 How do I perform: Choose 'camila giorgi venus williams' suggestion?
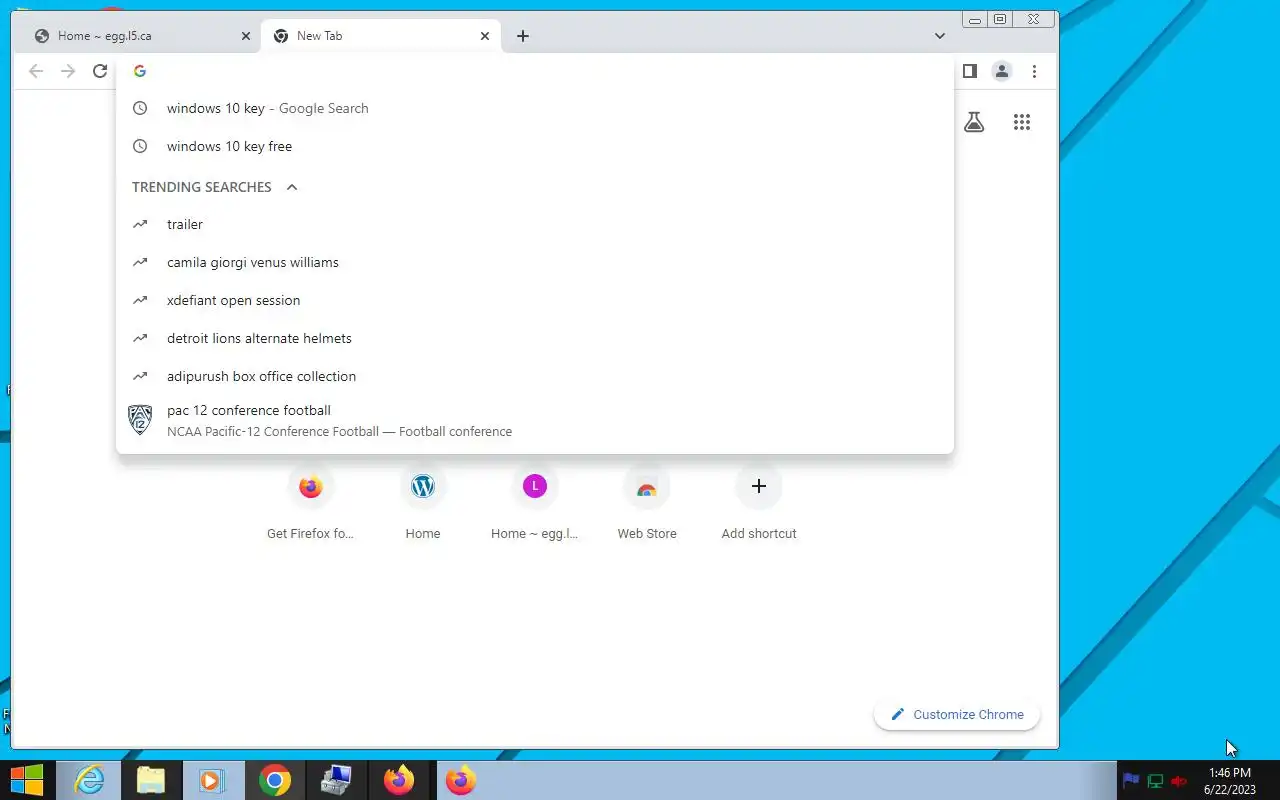[535, 262]
